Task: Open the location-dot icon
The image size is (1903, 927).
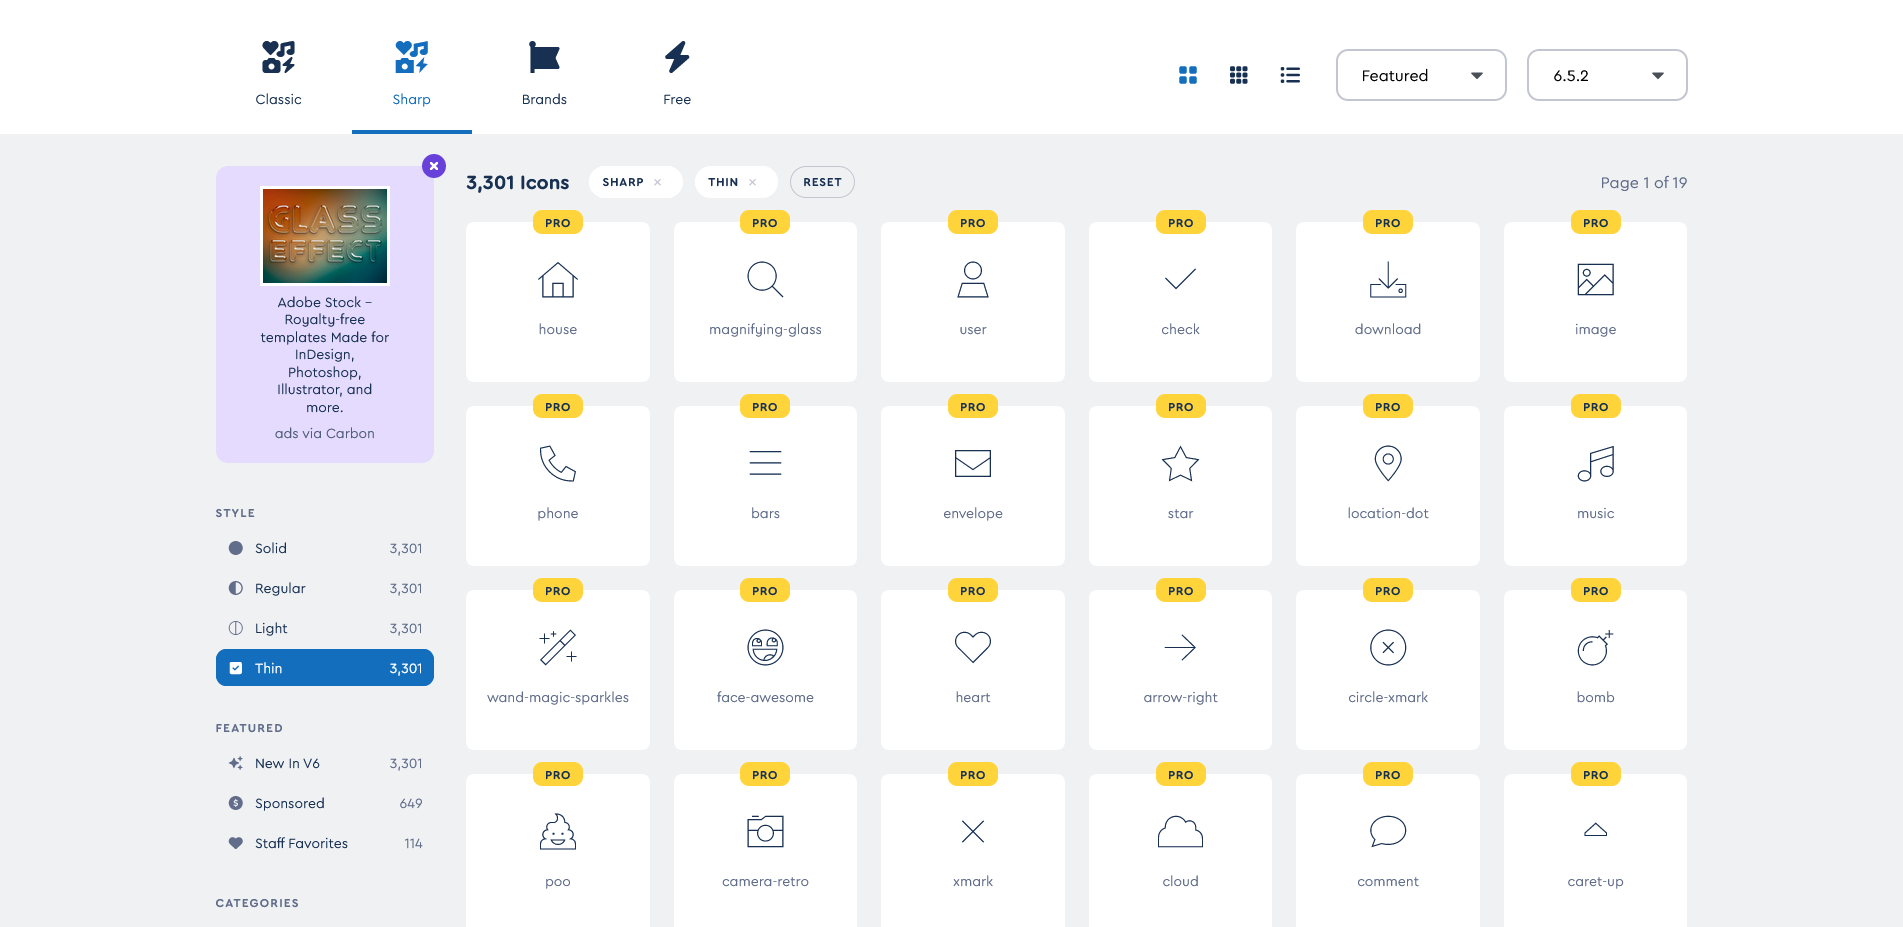Action: 1387,485
